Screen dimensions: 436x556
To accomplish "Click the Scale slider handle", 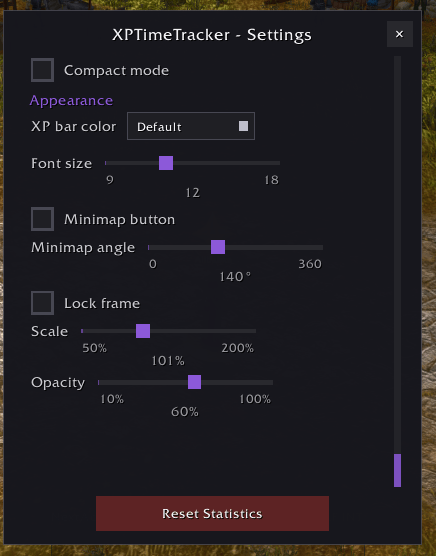I will pos(143,331).
